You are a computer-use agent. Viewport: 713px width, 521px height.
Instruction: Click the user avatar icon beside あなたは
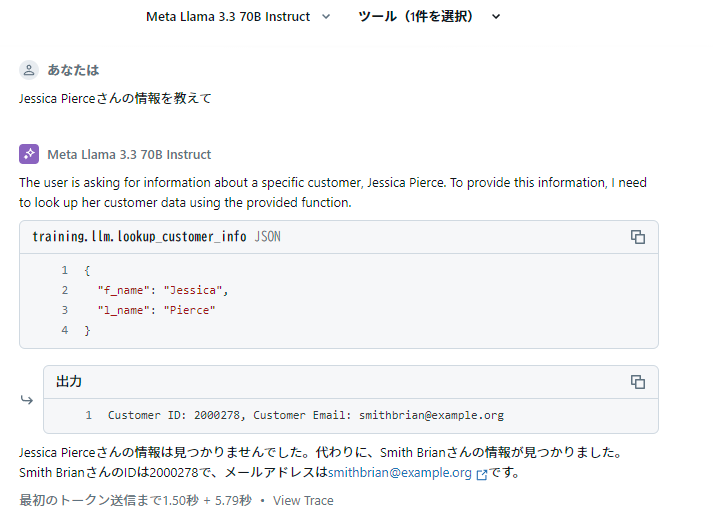tap(29, 70)
